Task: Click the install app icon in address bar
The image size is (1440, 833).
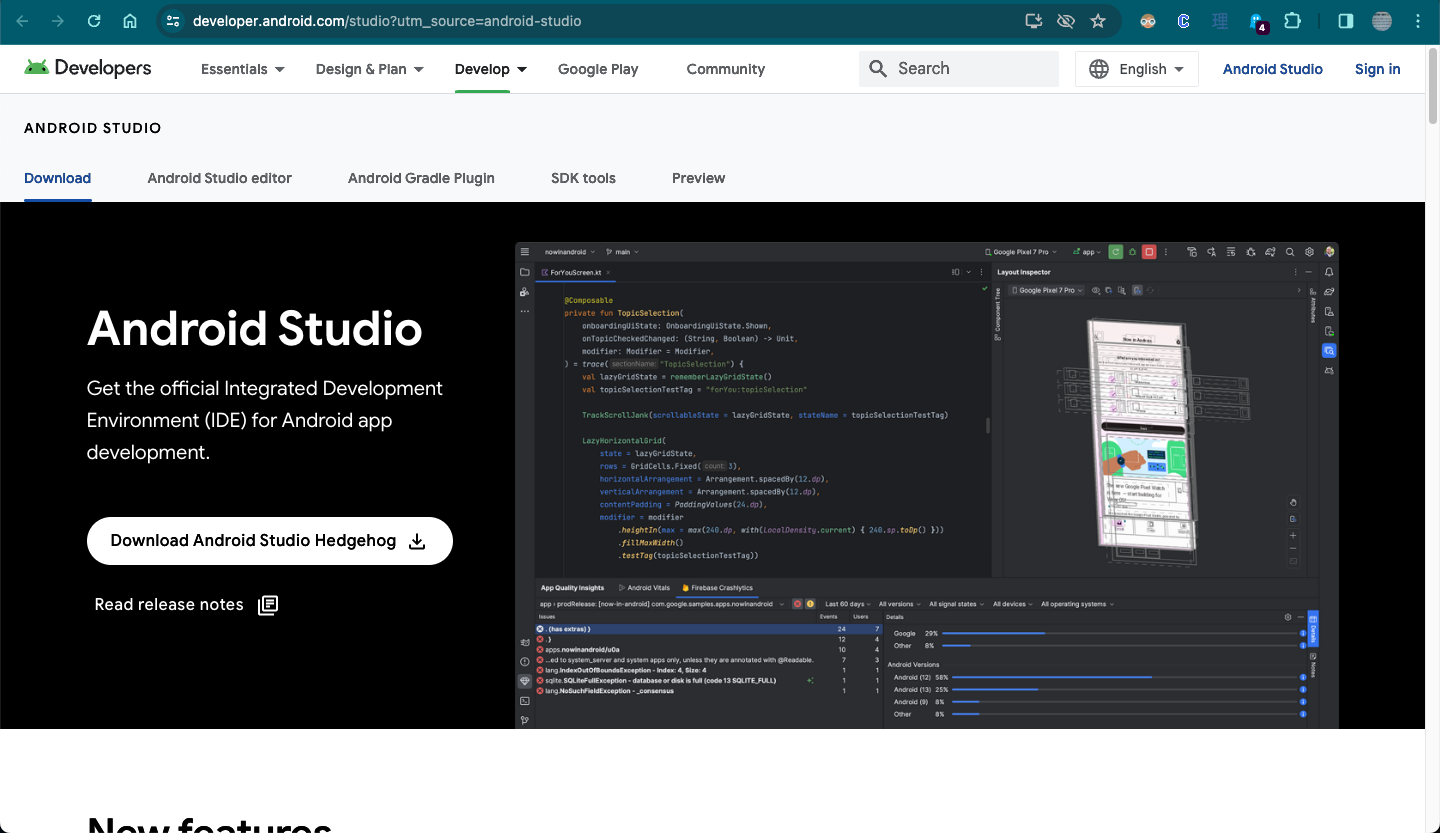Action: click(x=1034, y=21)
